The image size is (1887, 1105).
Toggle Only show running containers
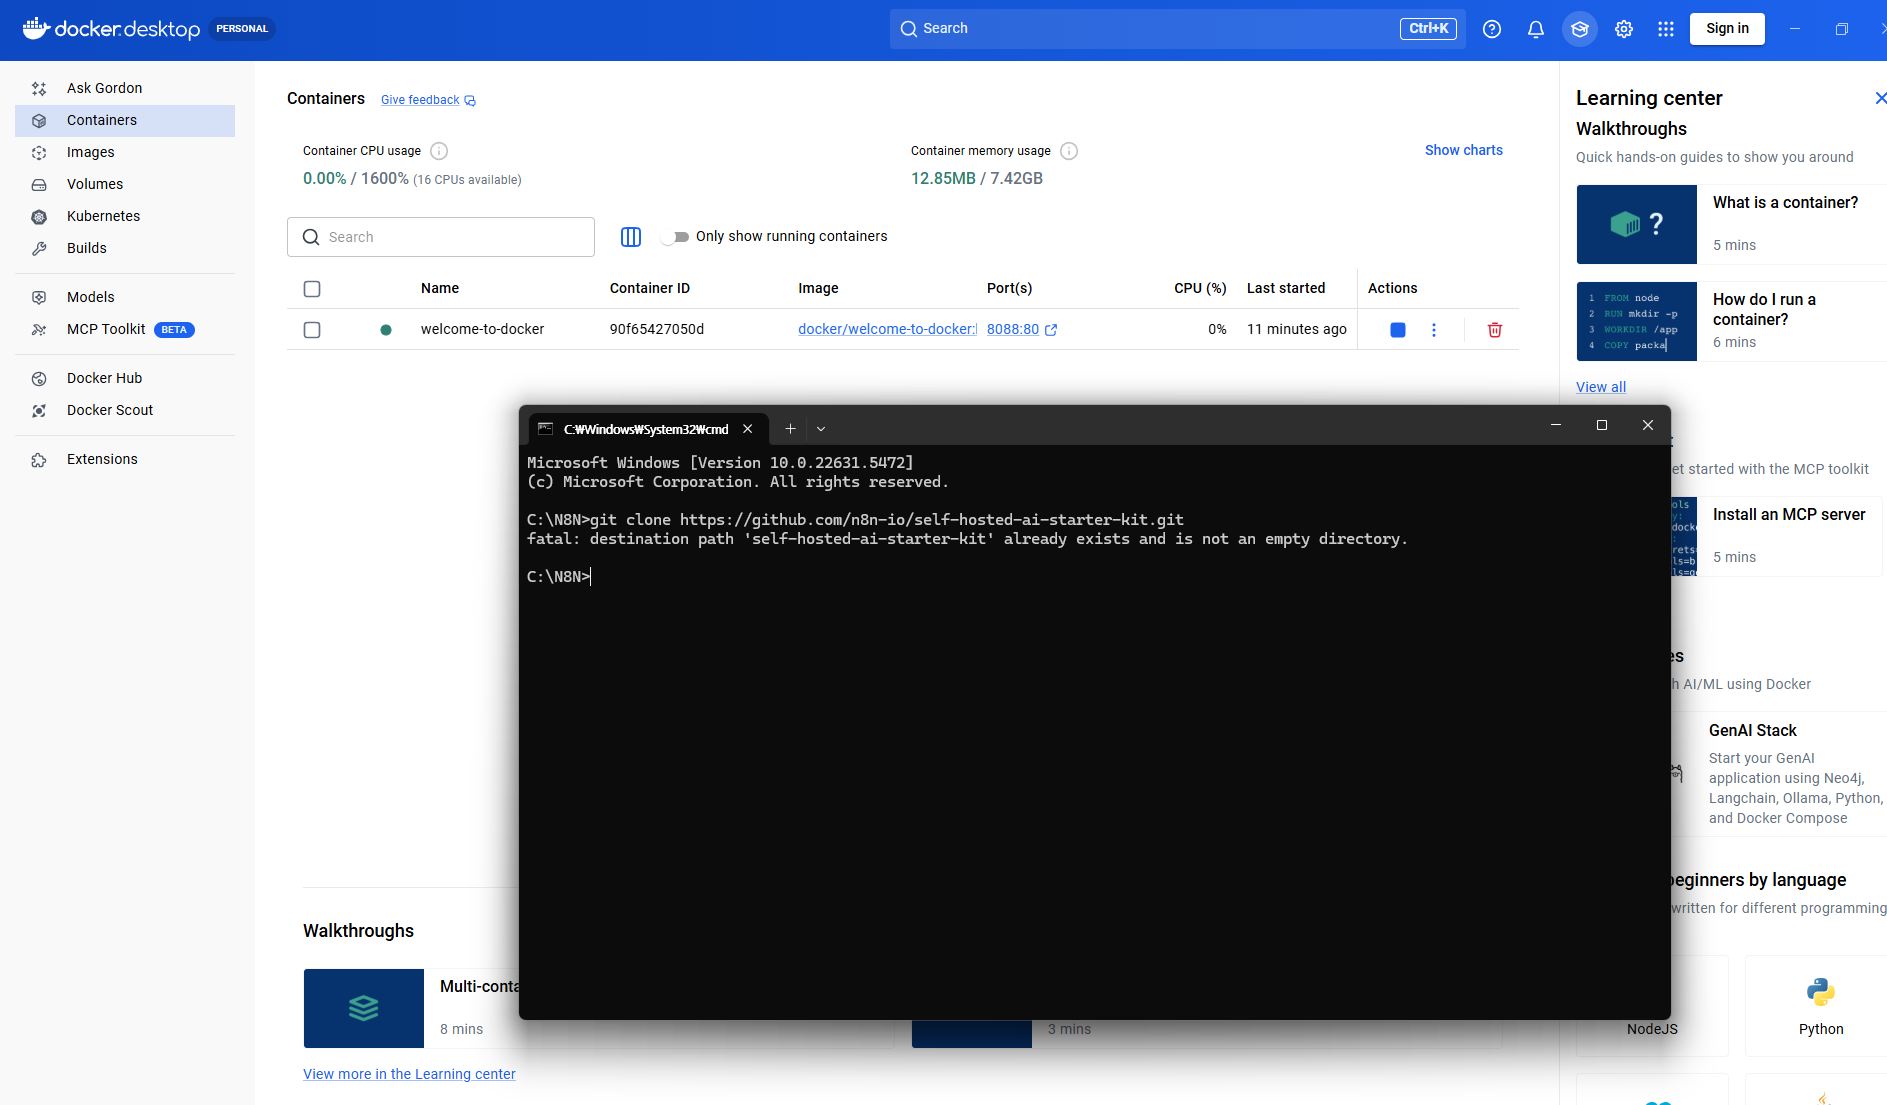point(676,237)
